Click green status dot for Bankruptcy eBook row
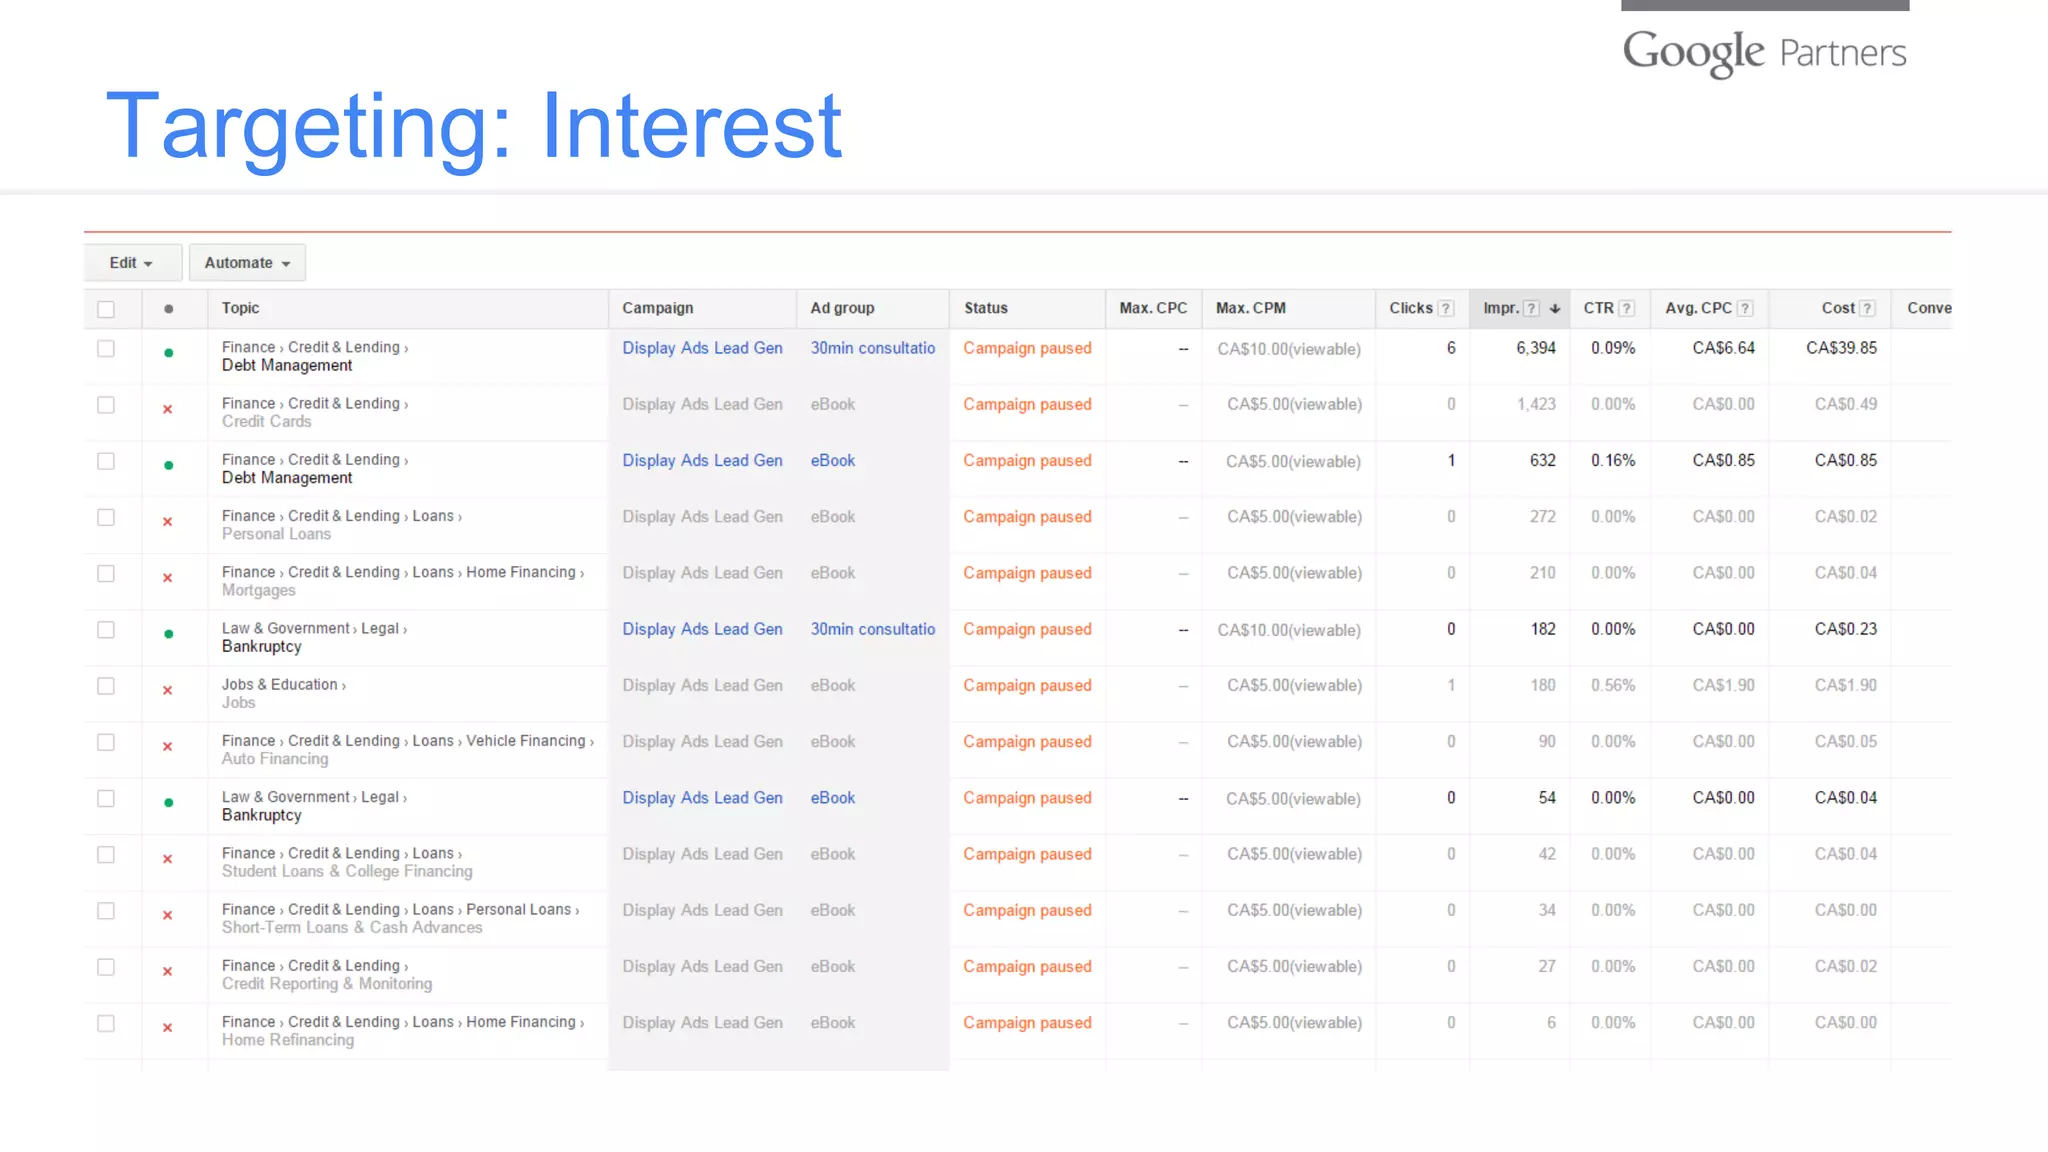 (168, 803)
